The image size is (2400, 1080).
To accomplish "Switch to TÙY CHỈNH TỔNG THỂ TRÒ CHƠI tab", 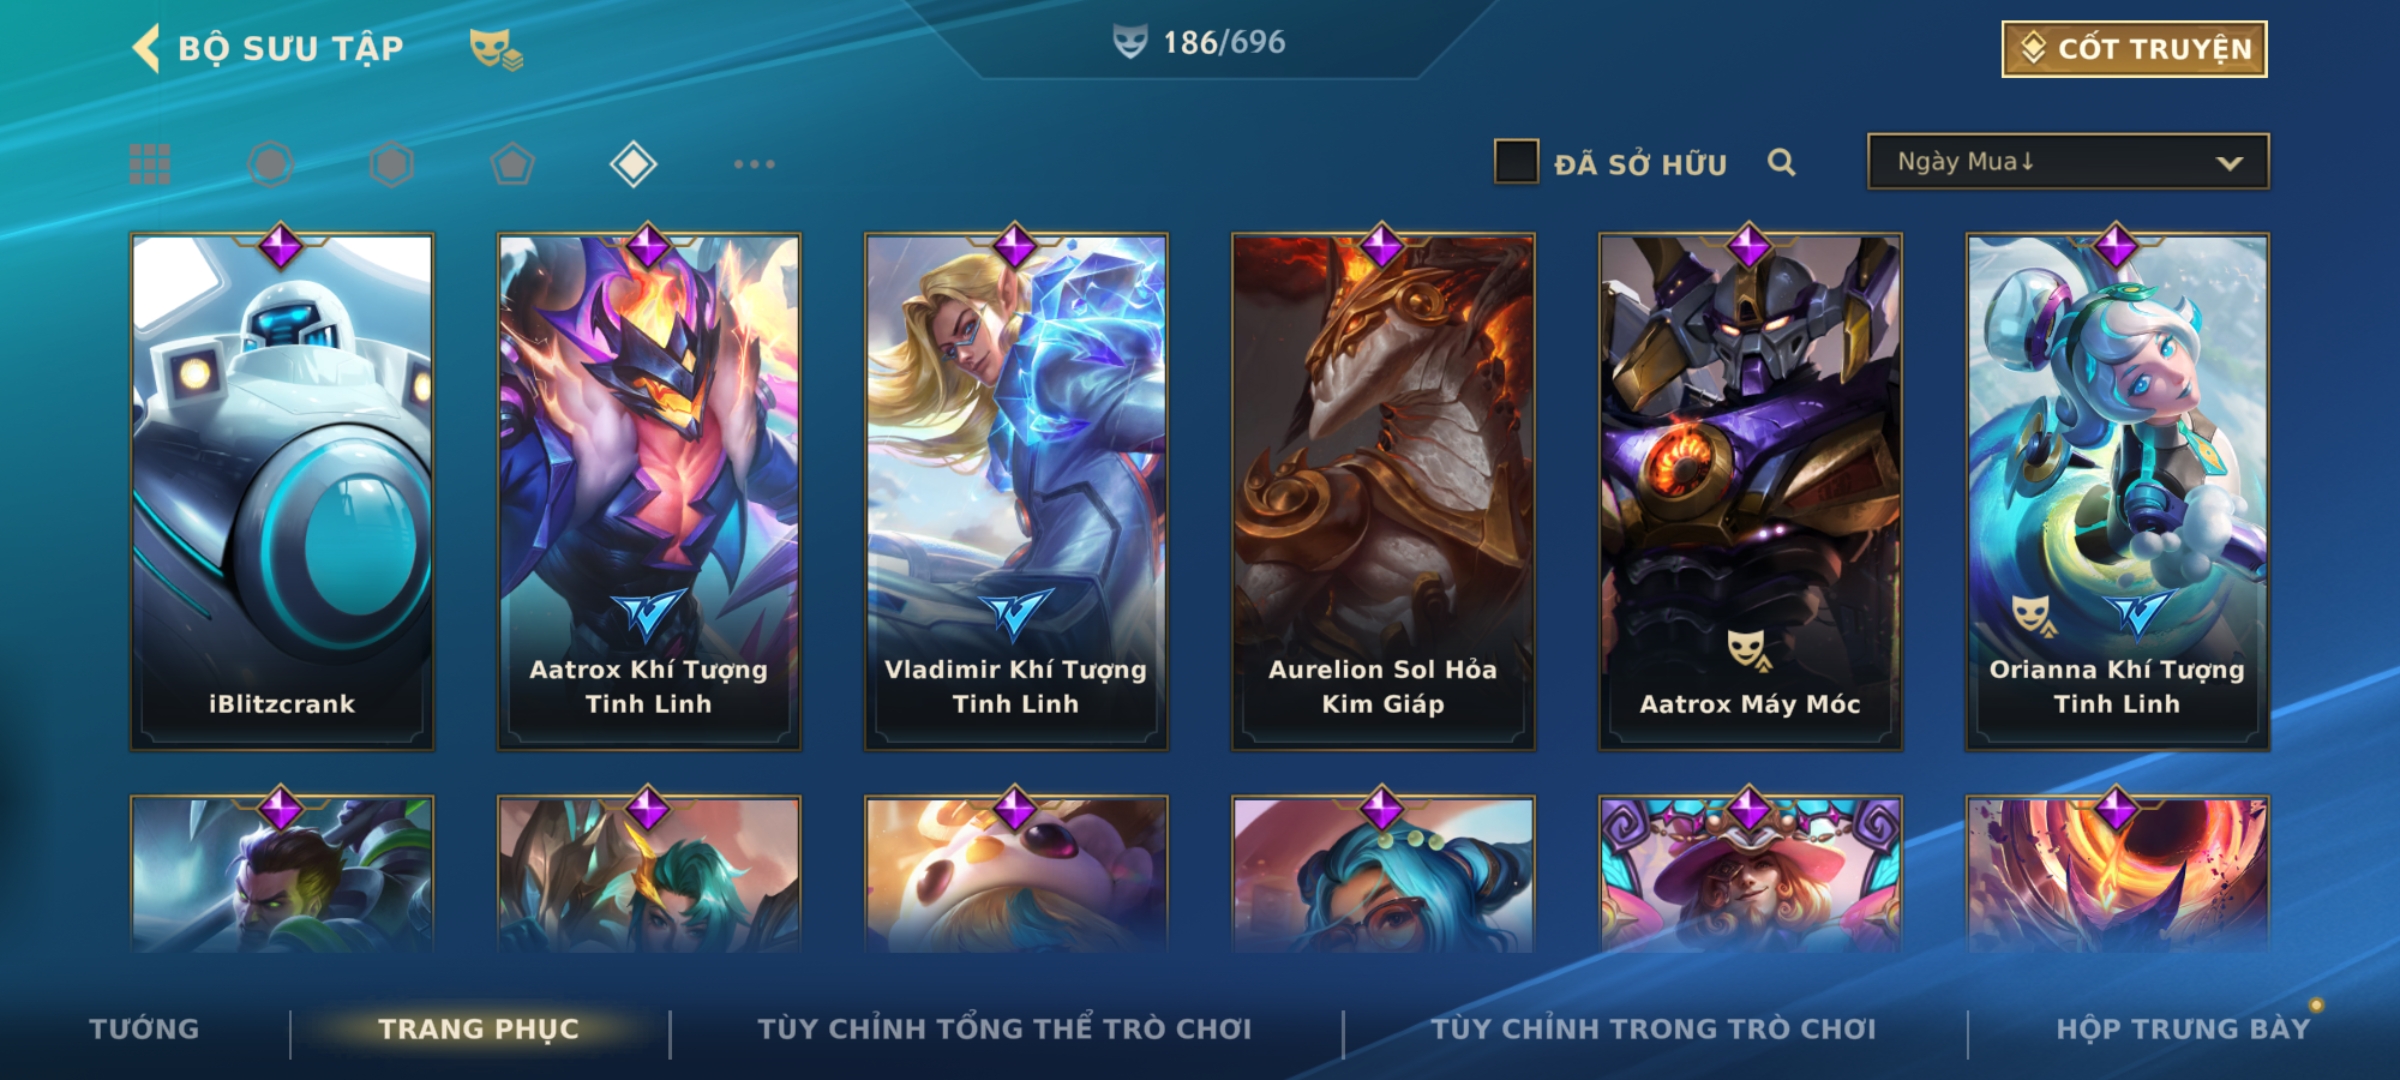I will 1005,1029.
